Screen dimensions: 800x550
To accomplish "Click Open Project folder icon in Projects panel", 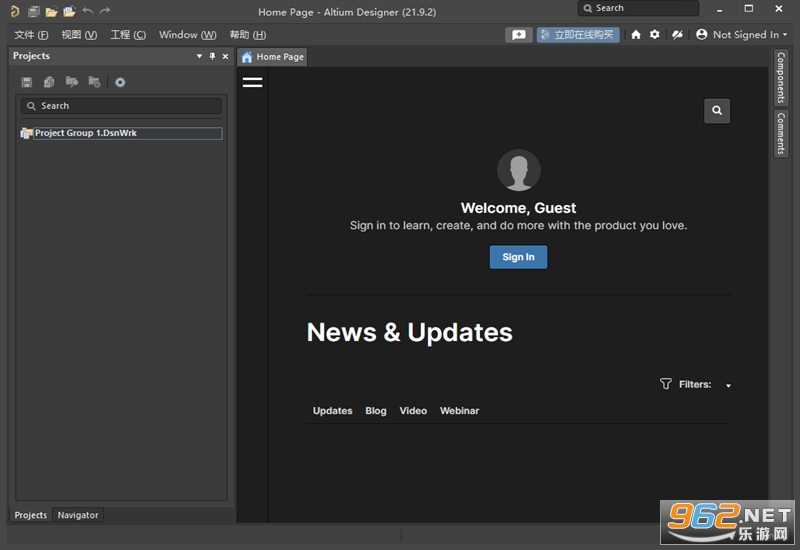I will pyautogui.click(x=72, y=82).
